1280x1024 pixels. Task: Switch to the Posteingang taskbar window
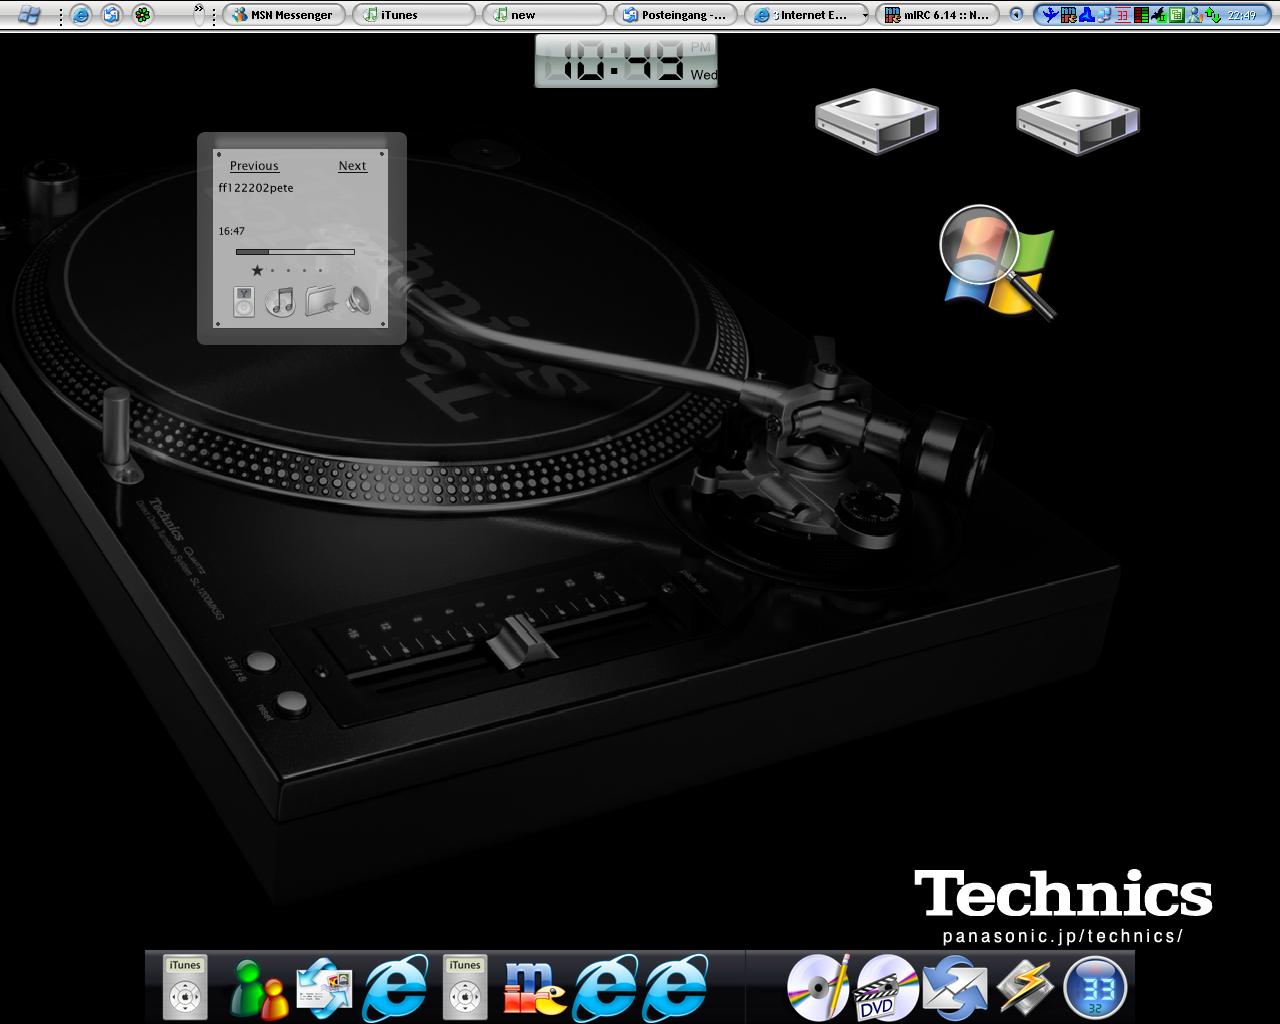click(x=676, y=15)
